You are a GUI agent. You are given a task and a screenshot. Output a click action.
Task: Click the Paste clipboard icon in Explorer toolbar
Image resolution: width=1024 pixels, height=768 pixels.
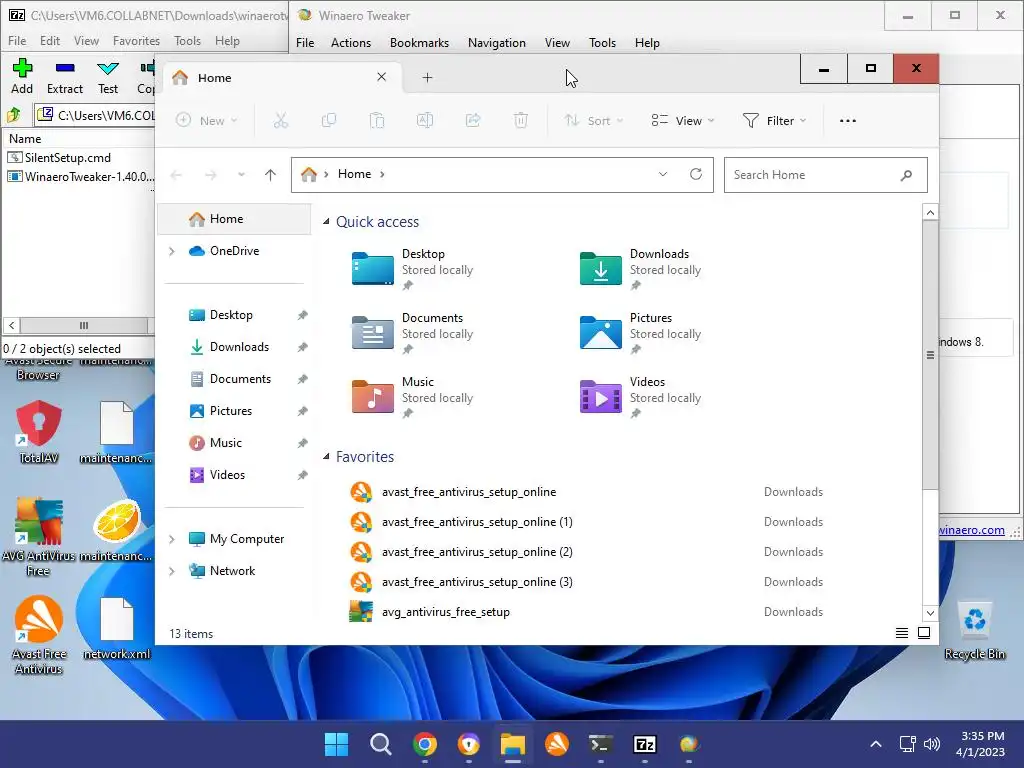pyautogui.click(x=377, y=121)
